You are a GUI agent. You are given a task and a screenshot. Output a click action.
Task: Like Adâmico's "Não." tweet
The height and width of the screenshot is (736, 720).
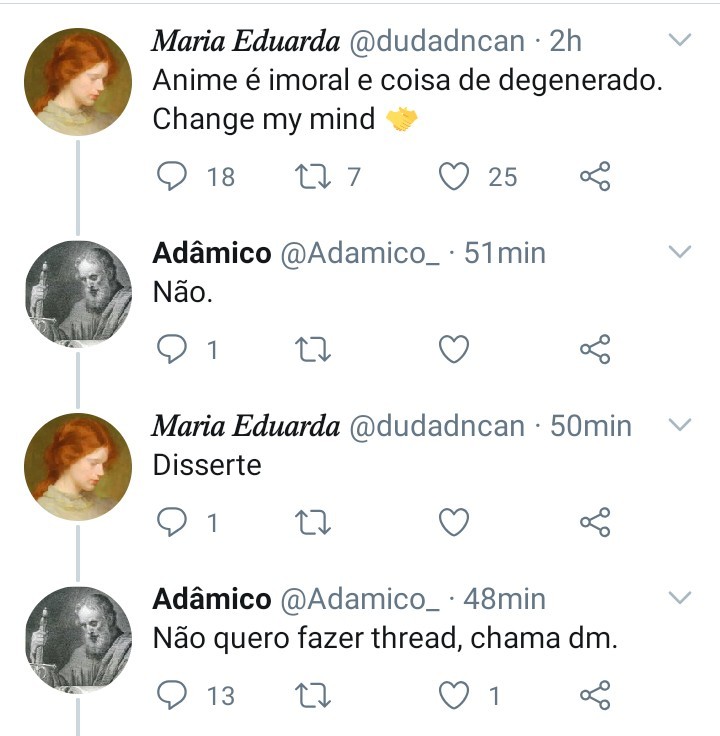(x=455, y=349)
